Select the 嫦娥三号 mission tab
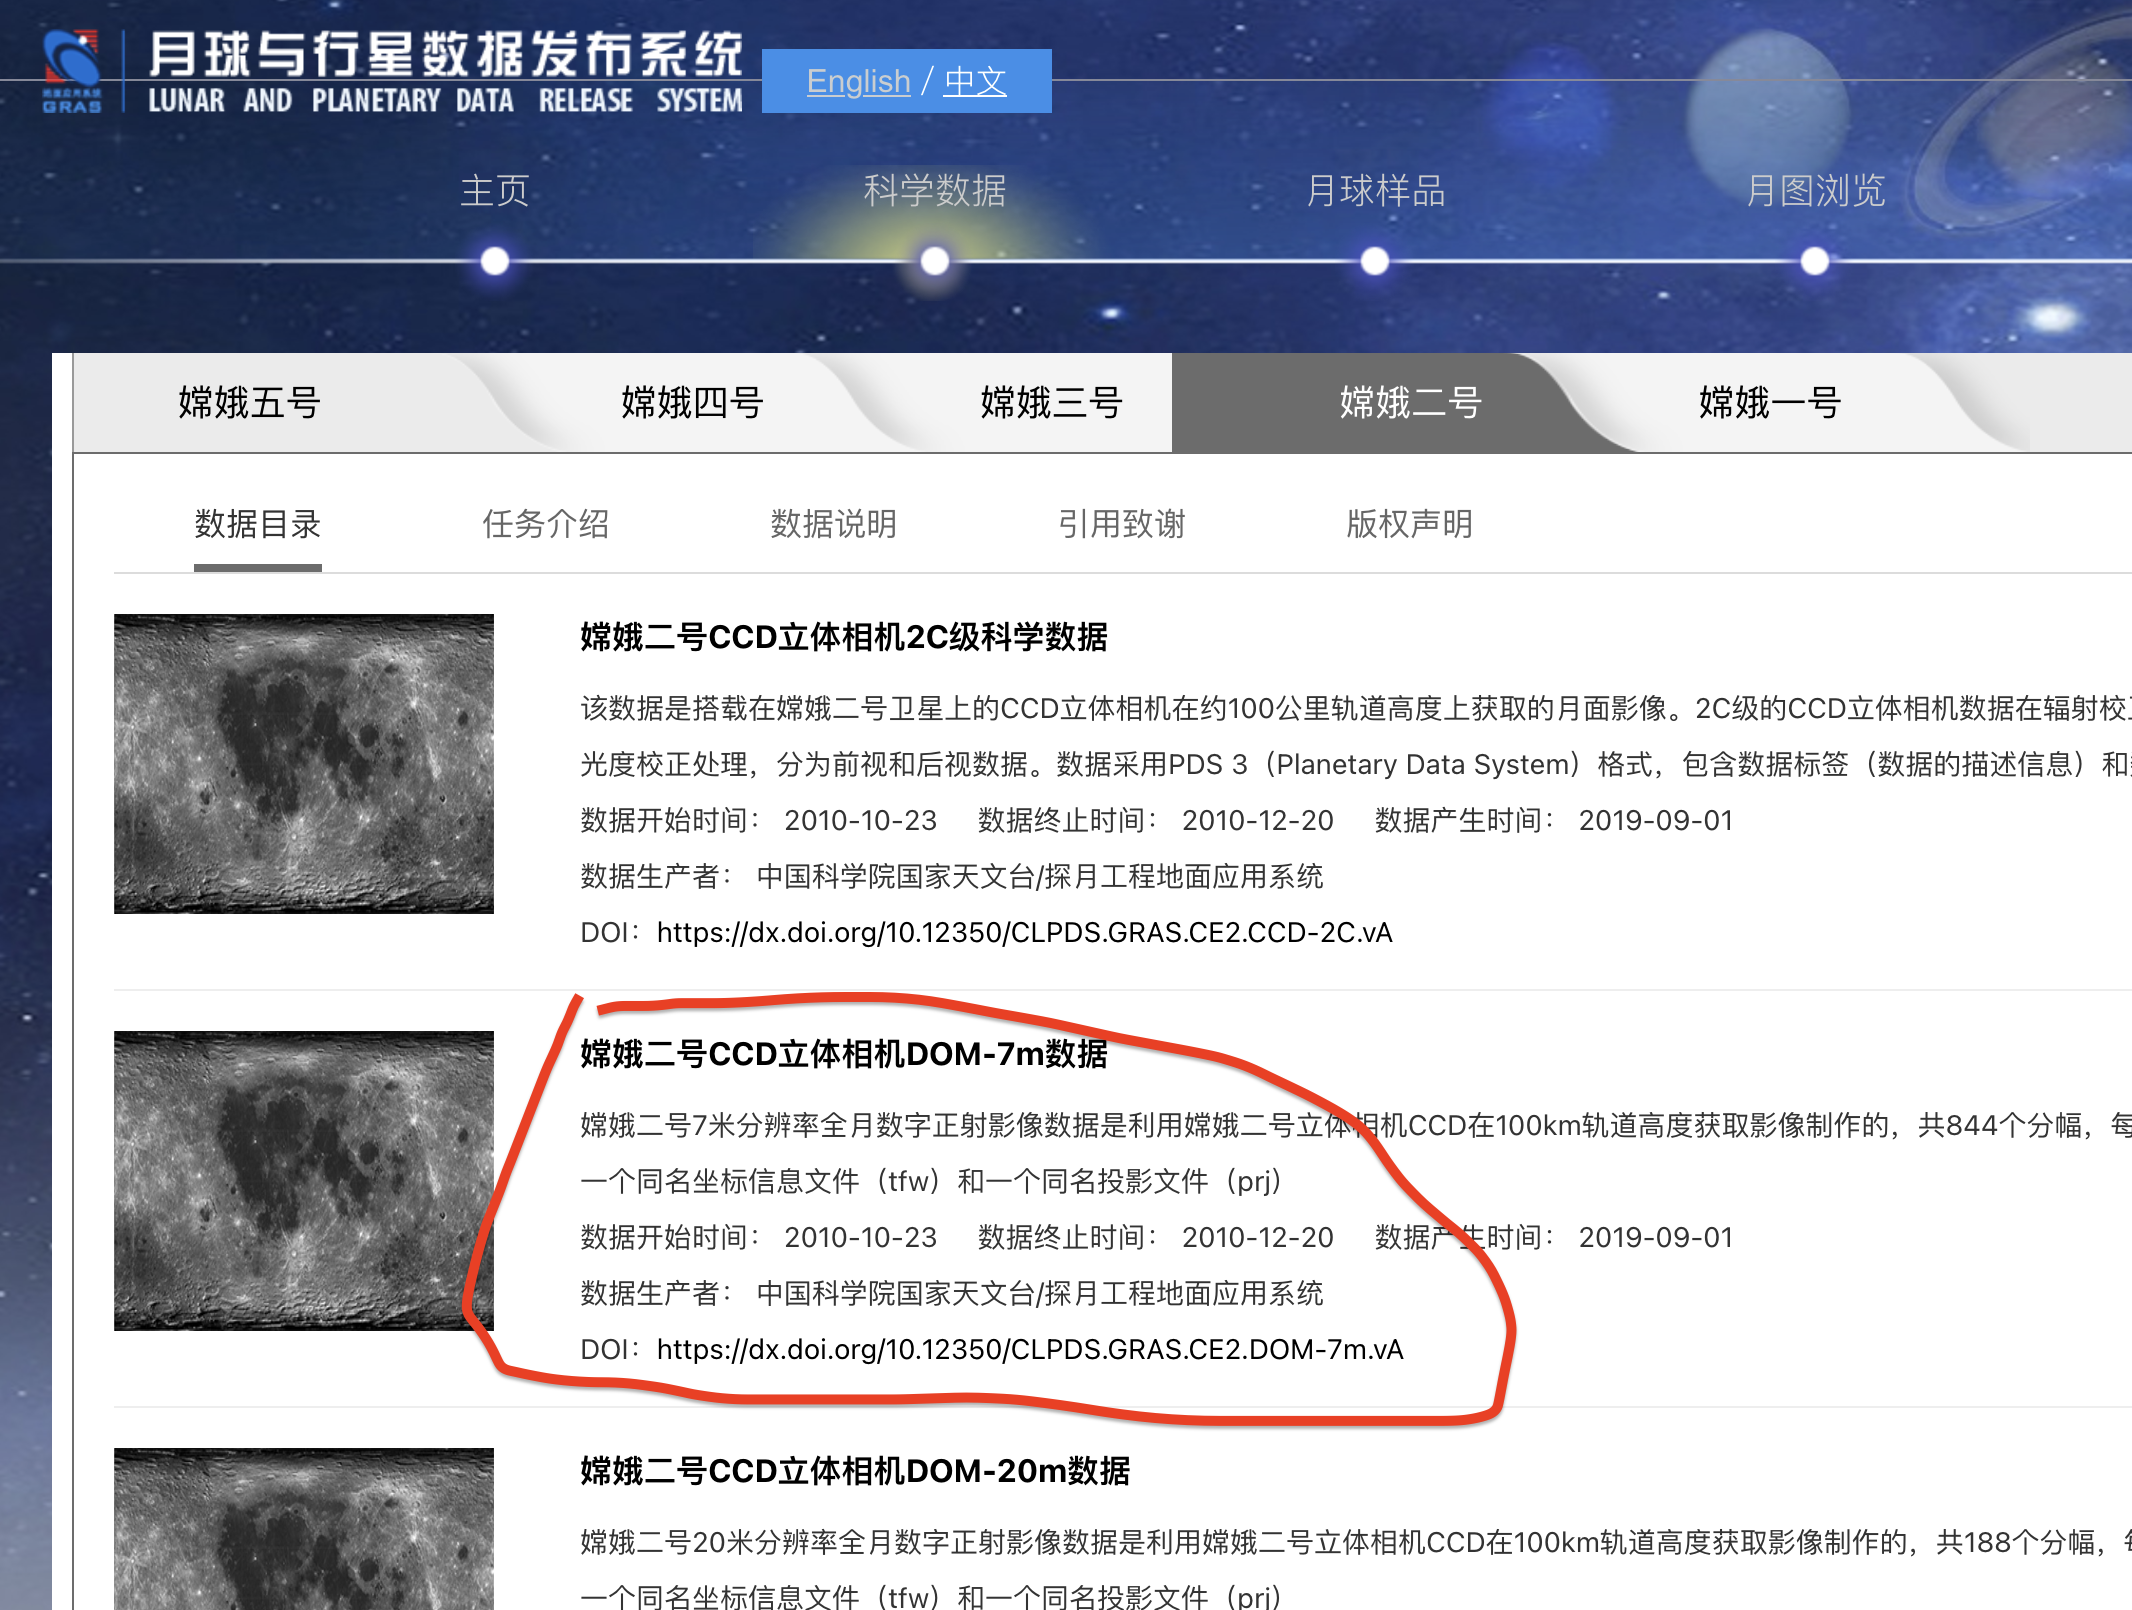The height and width of the screenshot is (1610, 2132). pyautogui.click(x=1051, y=403)
